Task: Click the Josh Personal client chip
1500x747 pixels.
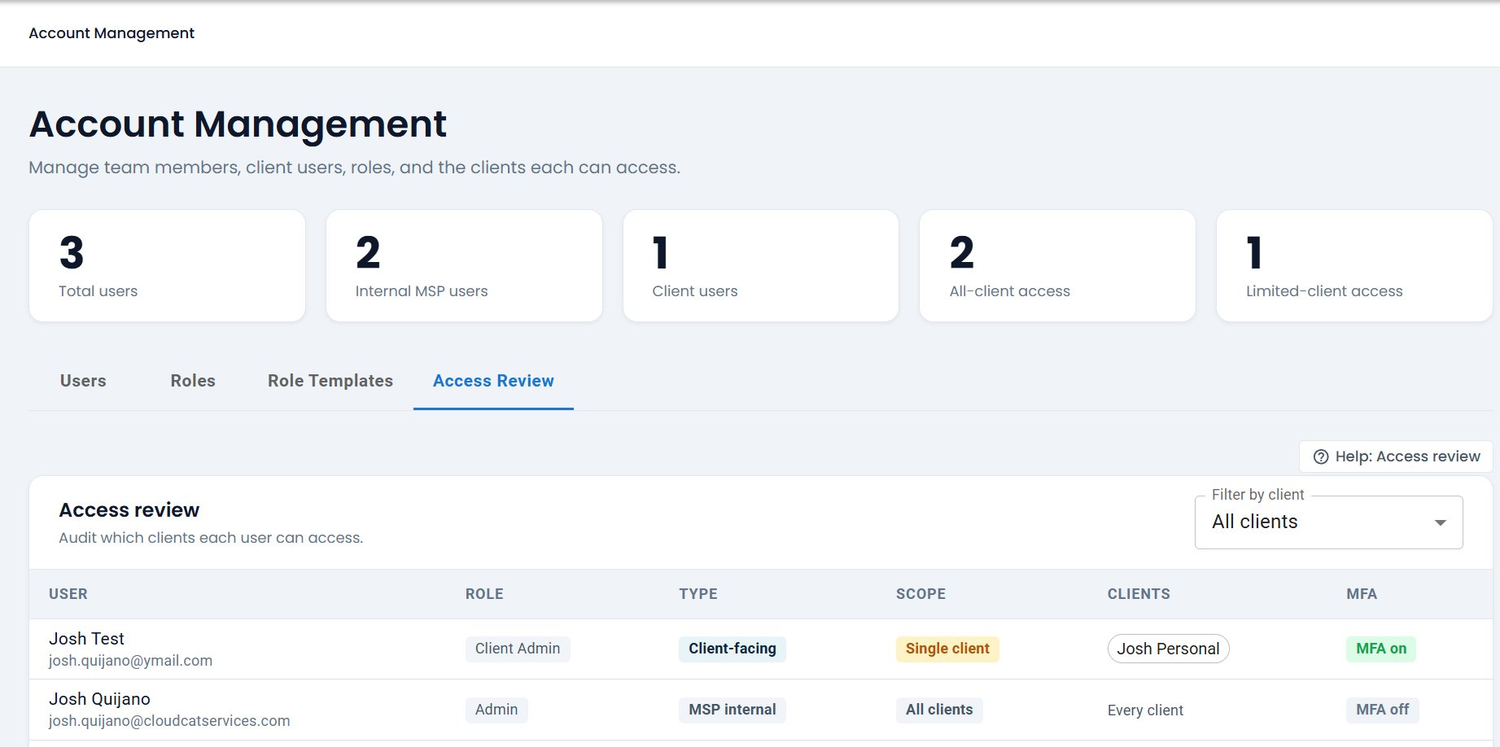Action: [x=1168, y=649]
